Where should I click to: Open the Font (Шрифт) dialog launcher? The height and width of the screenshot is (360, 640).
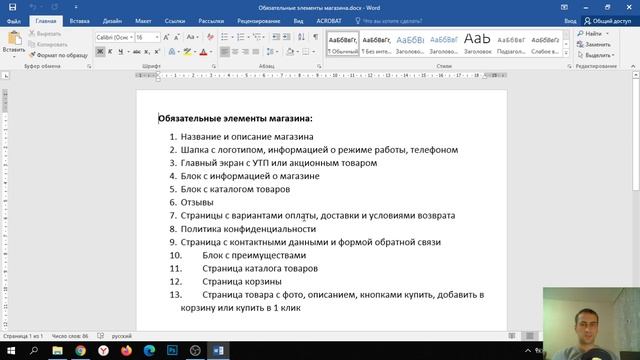pyautogui.click(x=213, y=66)
